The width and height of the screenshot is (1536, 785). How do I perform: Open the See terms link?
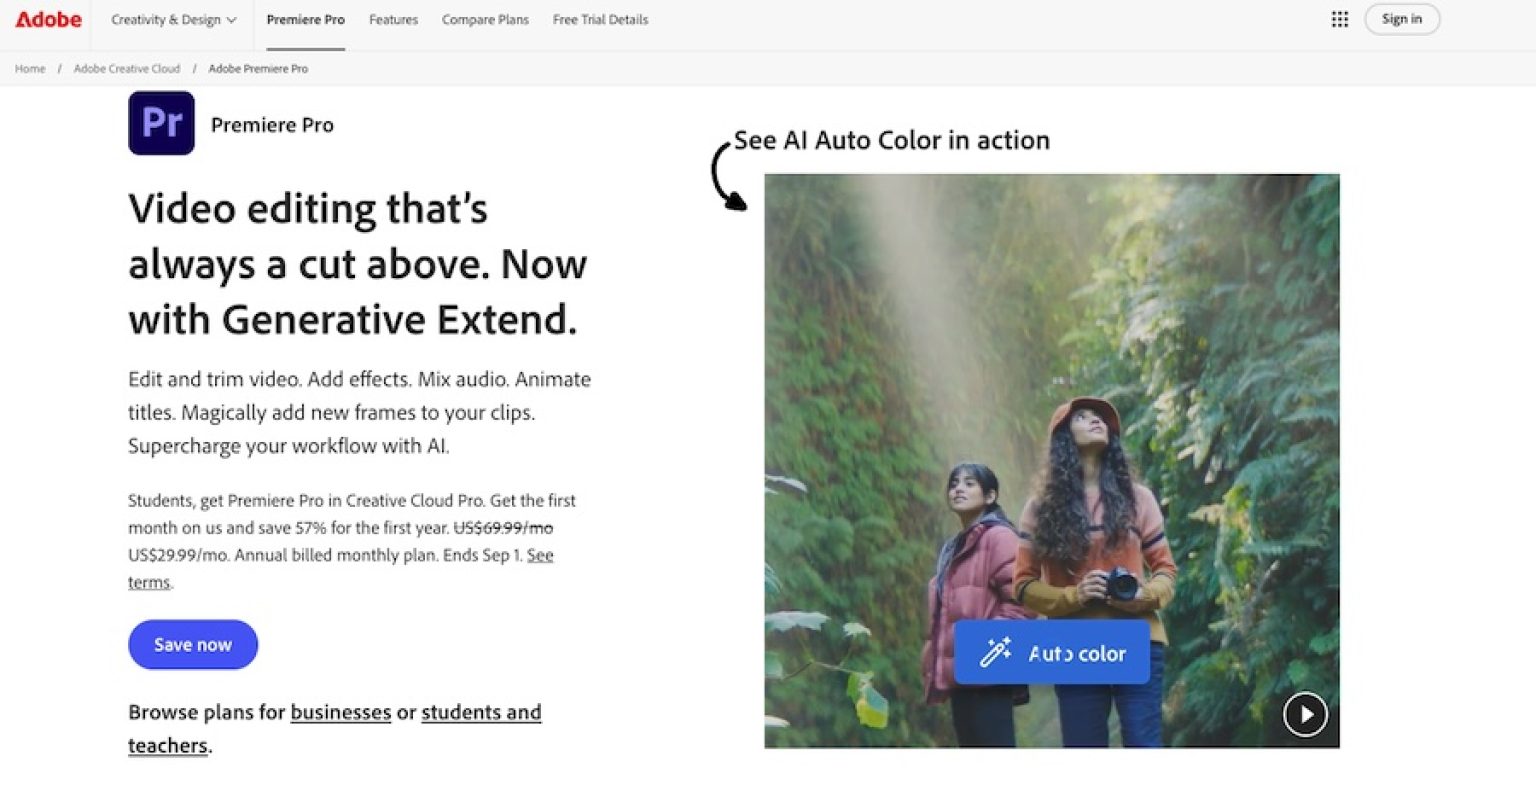341,569
